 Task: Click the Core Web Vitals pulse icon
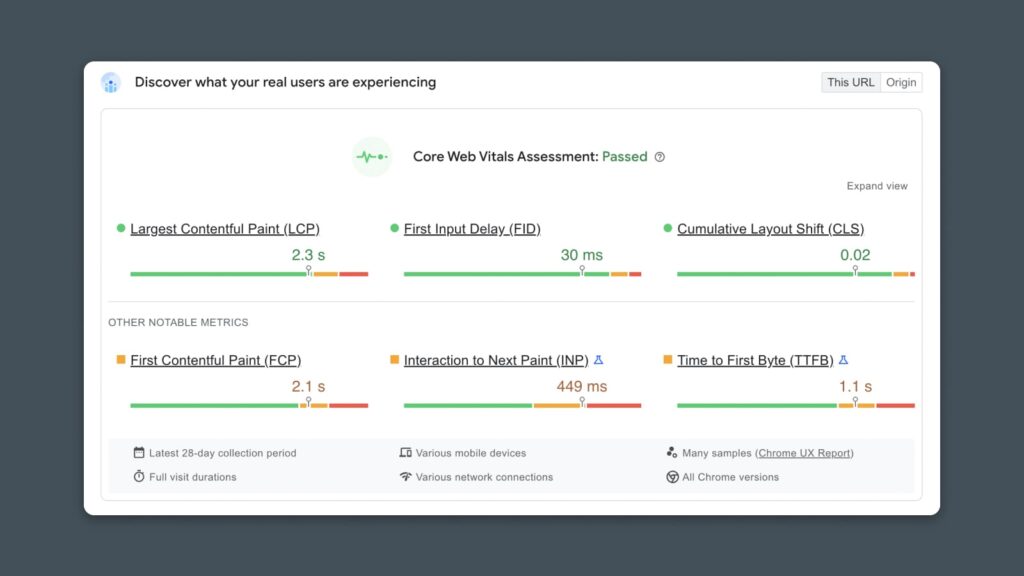click(x=371, y=157)
